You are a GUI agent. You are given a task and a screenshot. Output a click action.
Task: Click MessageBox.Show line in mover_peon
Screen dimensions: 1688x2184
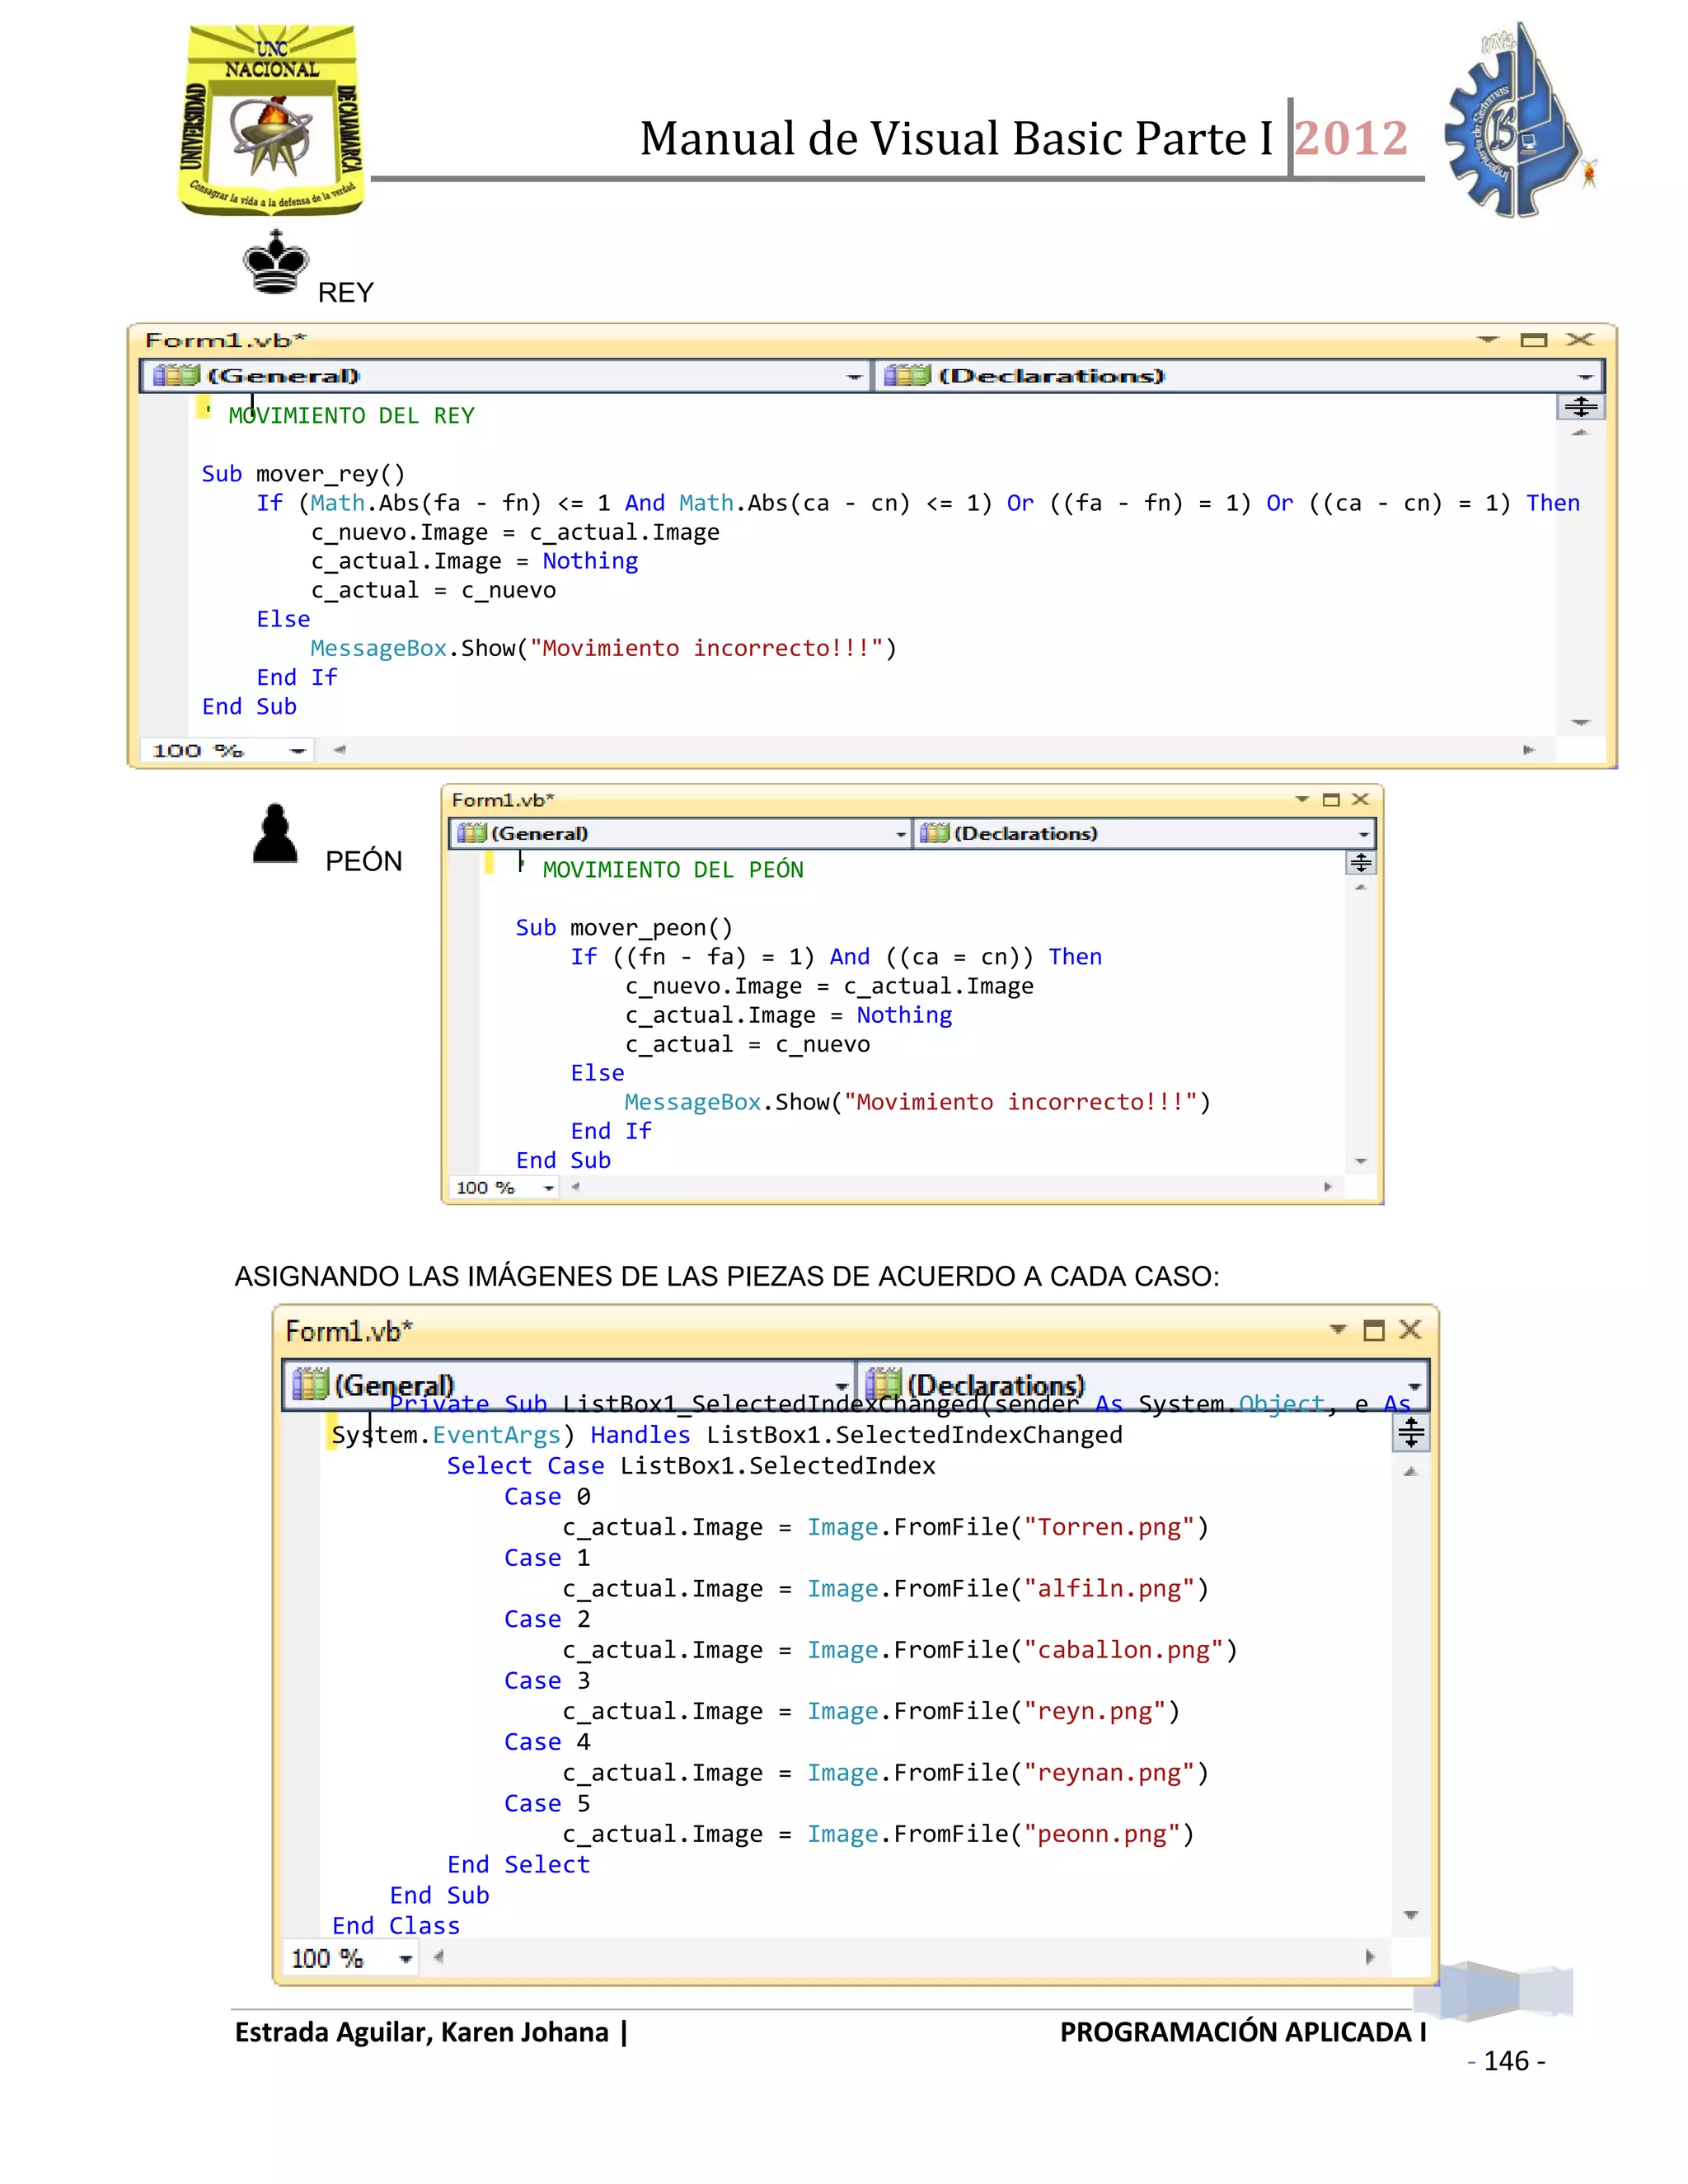point(918,1102)
